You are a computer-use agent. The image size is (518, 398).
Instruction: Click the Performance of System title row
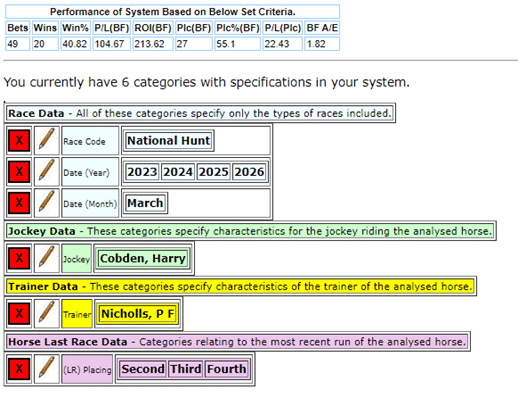[x=173, y=12]
